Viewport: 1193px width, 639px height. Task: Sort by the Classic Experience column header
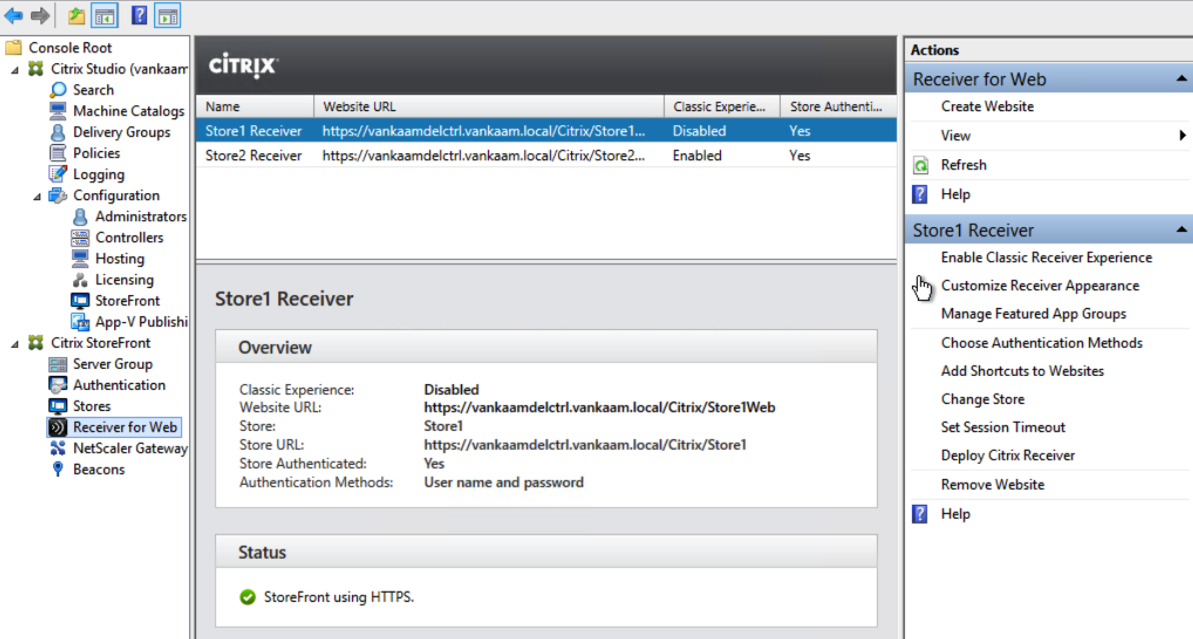[x=722, y=106]
